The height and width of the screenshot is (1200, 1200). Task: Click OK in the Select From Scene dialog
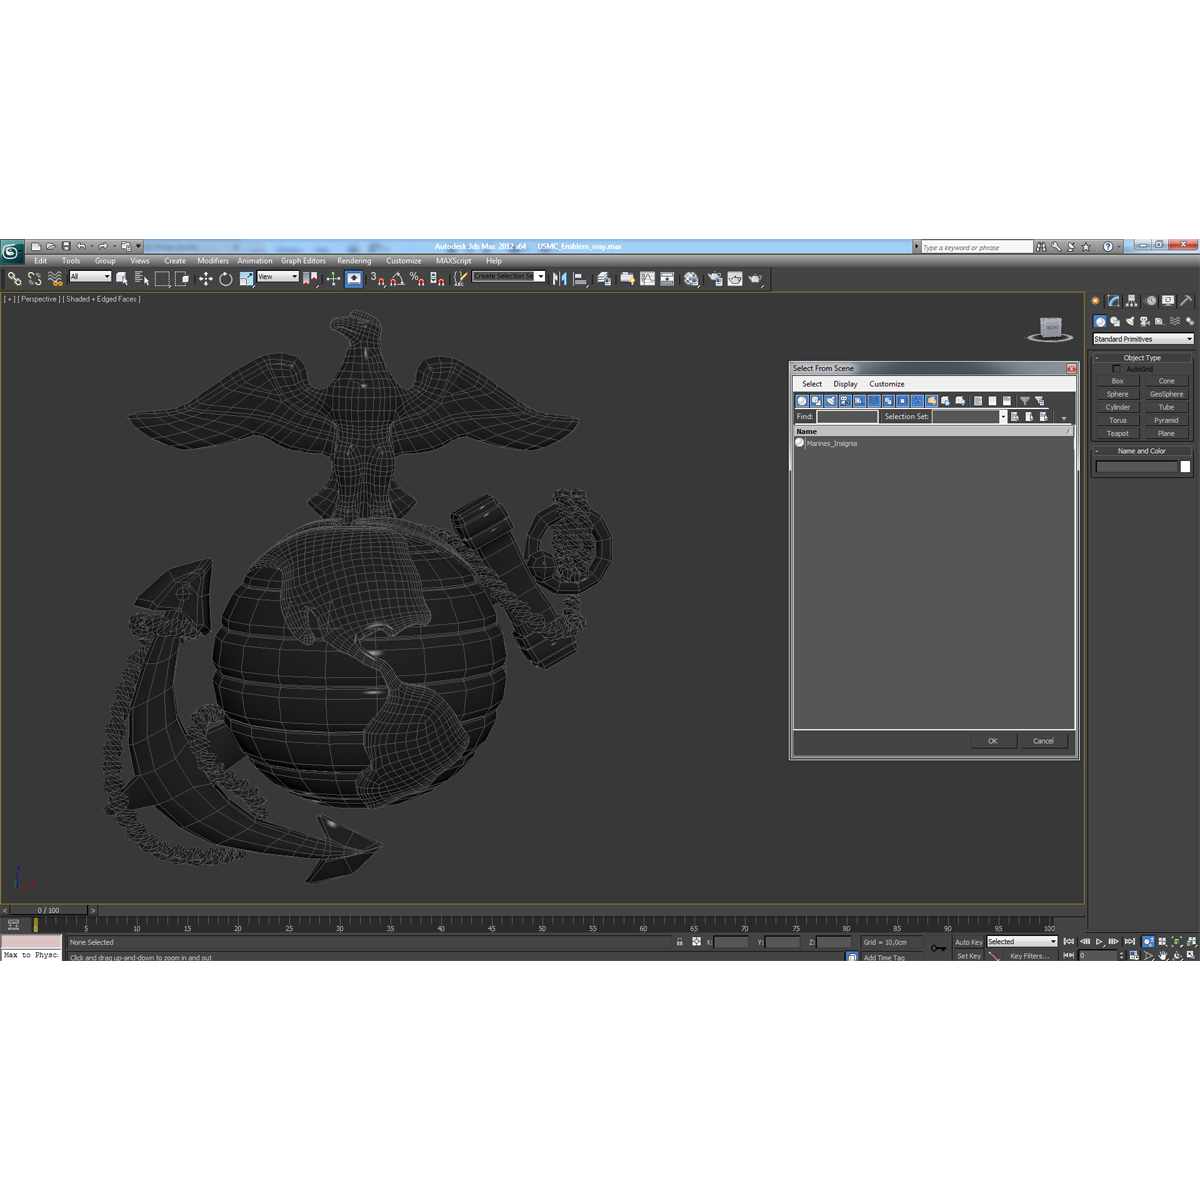(x=992, y=741)
